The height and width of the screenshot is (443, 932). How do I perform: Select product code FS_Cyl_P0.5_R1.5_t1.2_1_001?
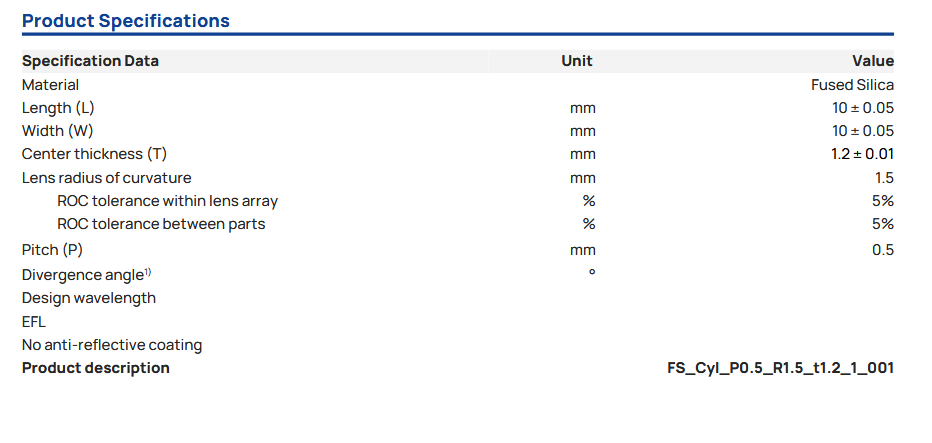780,368
